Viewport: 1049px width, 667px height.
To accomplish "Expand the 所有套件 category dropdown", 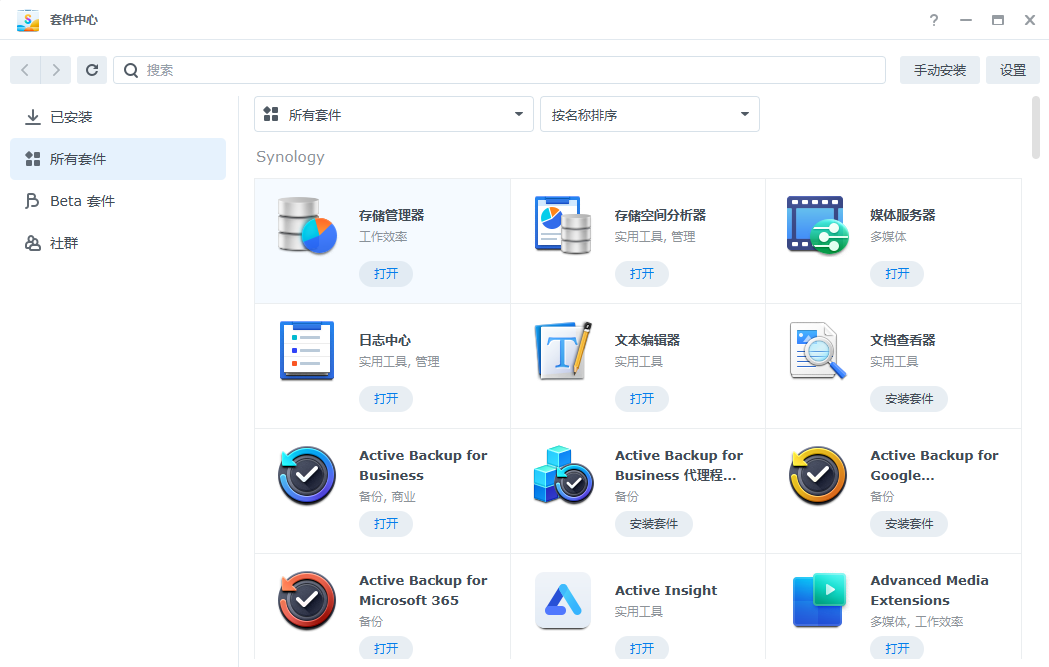I will point(394,114).
